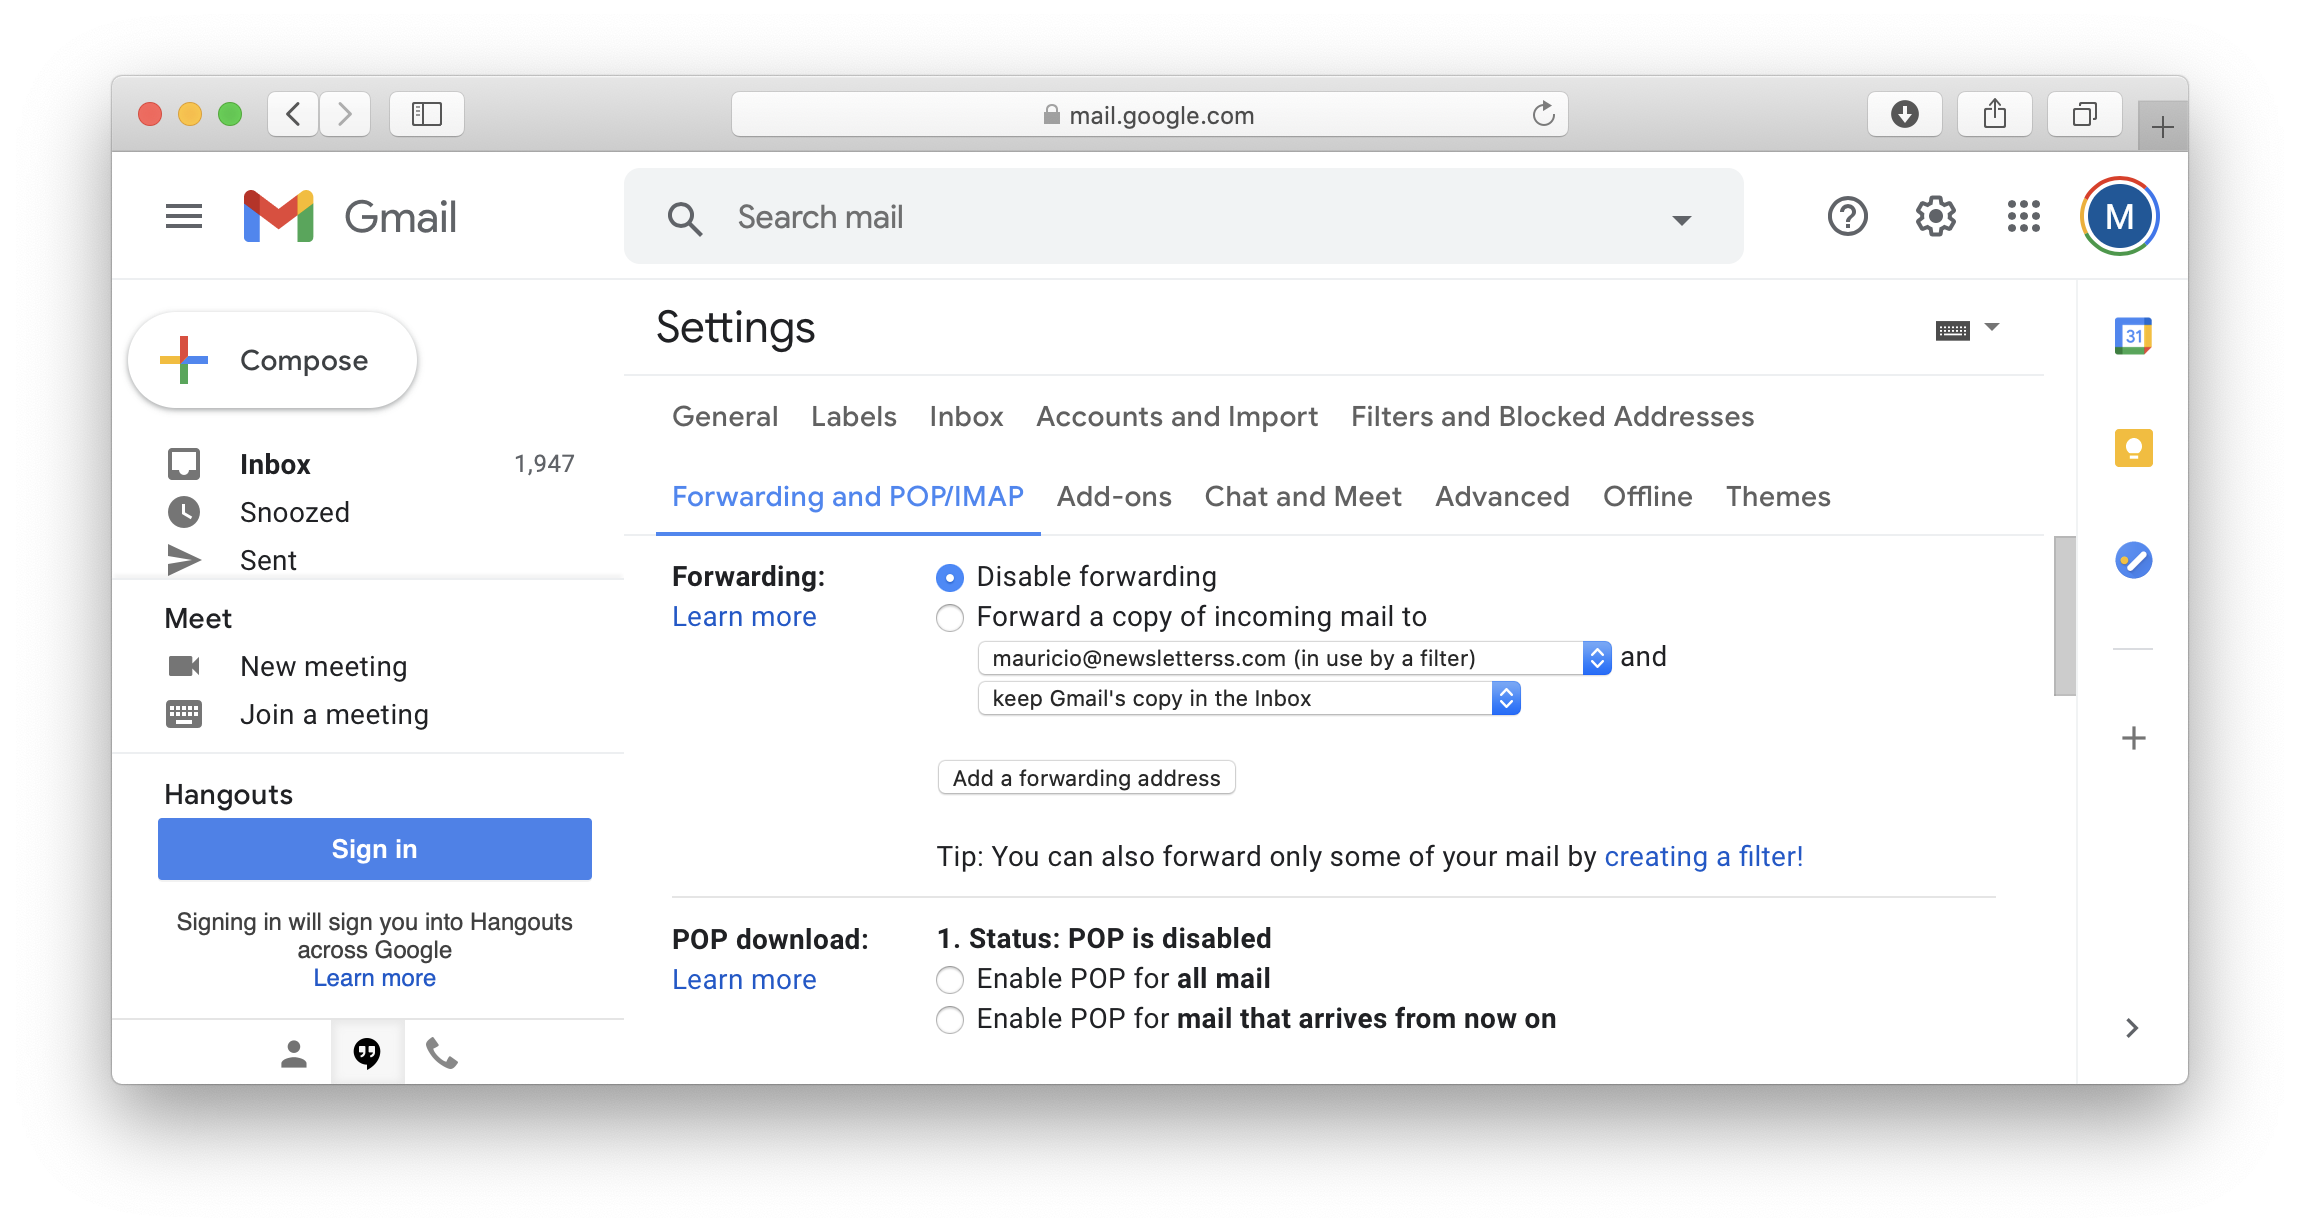
Task: Click the Compose button
Action: (273, 360)
